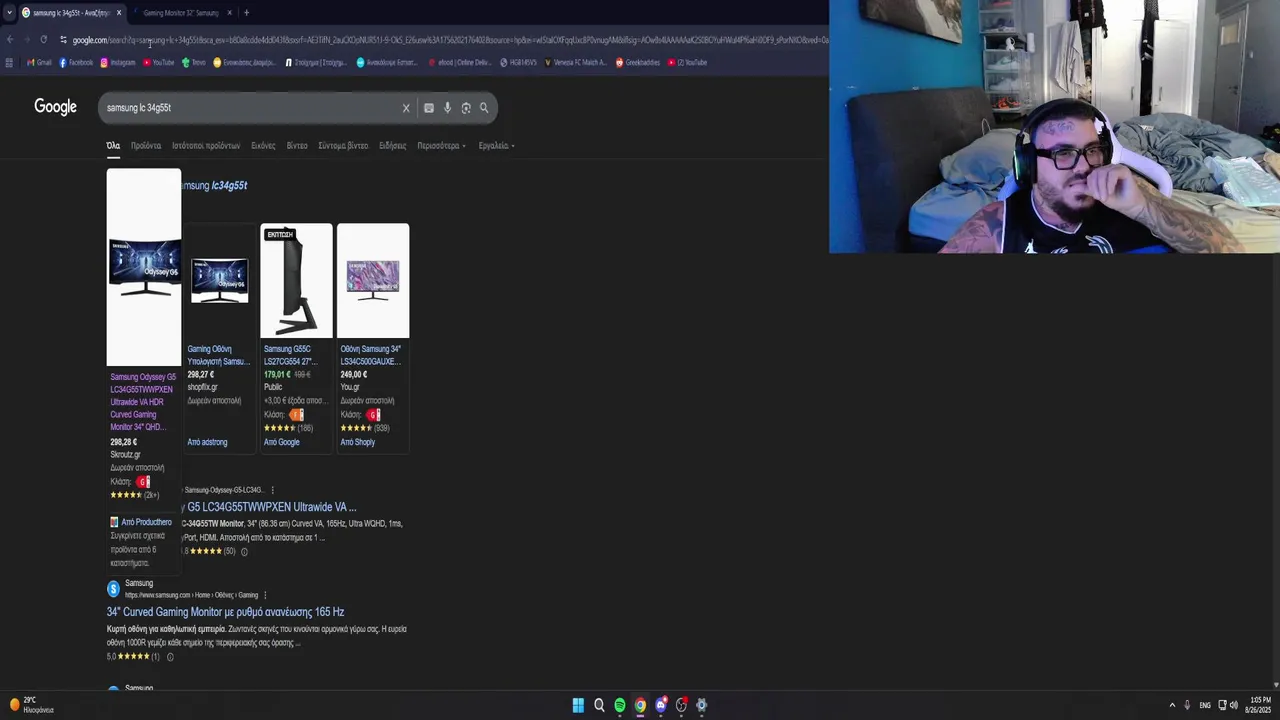Image resolution: width=1280 pixels, height=720 pixels.
Task: Open the Gmail bookmark
Action: click(x=39, y=62)
